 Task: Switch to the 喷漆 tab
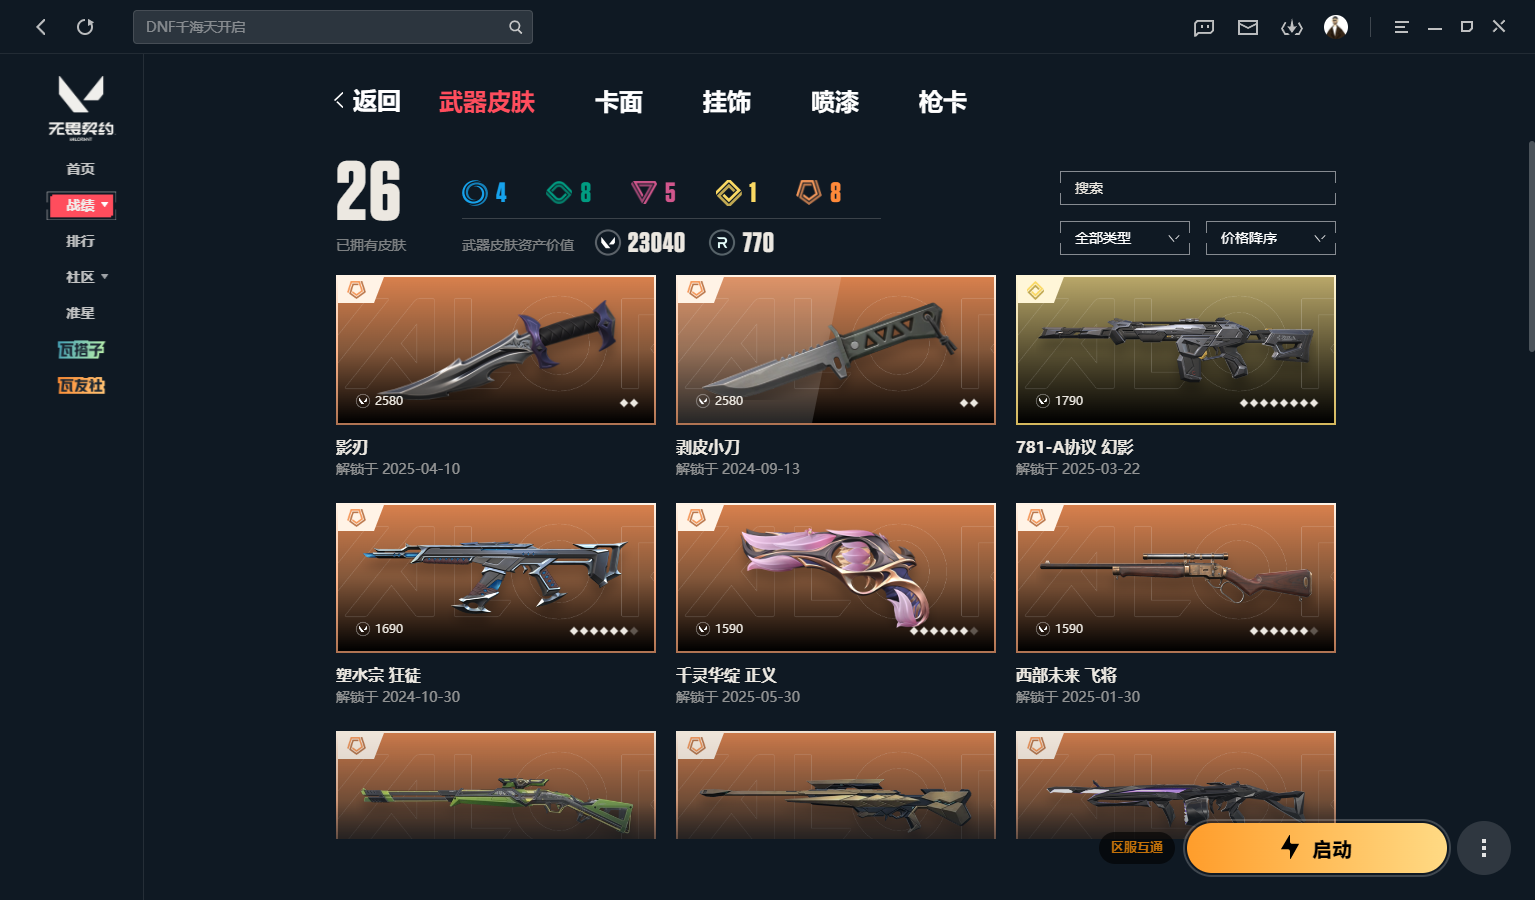pos(835,102)
